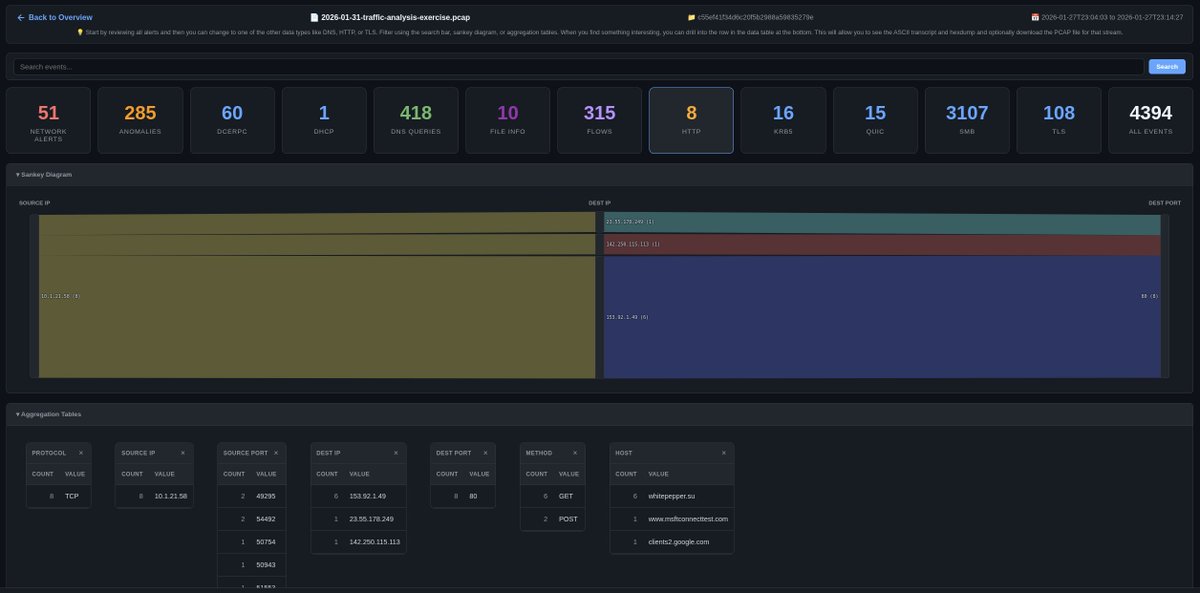Image resolution: width=1200 pixels, height=593 pixels.
Task: Open the Anomalies card showing 285
Action: (140, 120)
